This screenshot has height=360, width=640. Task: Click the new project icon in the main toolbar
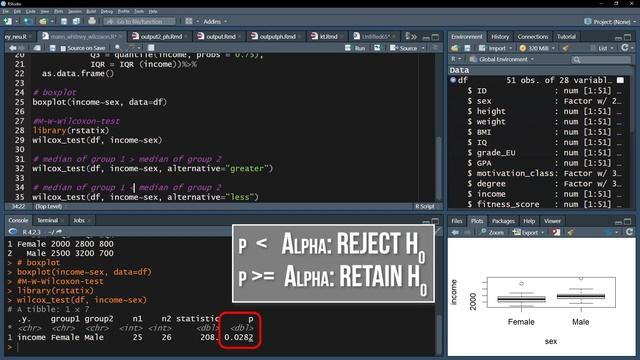(x=27, y=21)
